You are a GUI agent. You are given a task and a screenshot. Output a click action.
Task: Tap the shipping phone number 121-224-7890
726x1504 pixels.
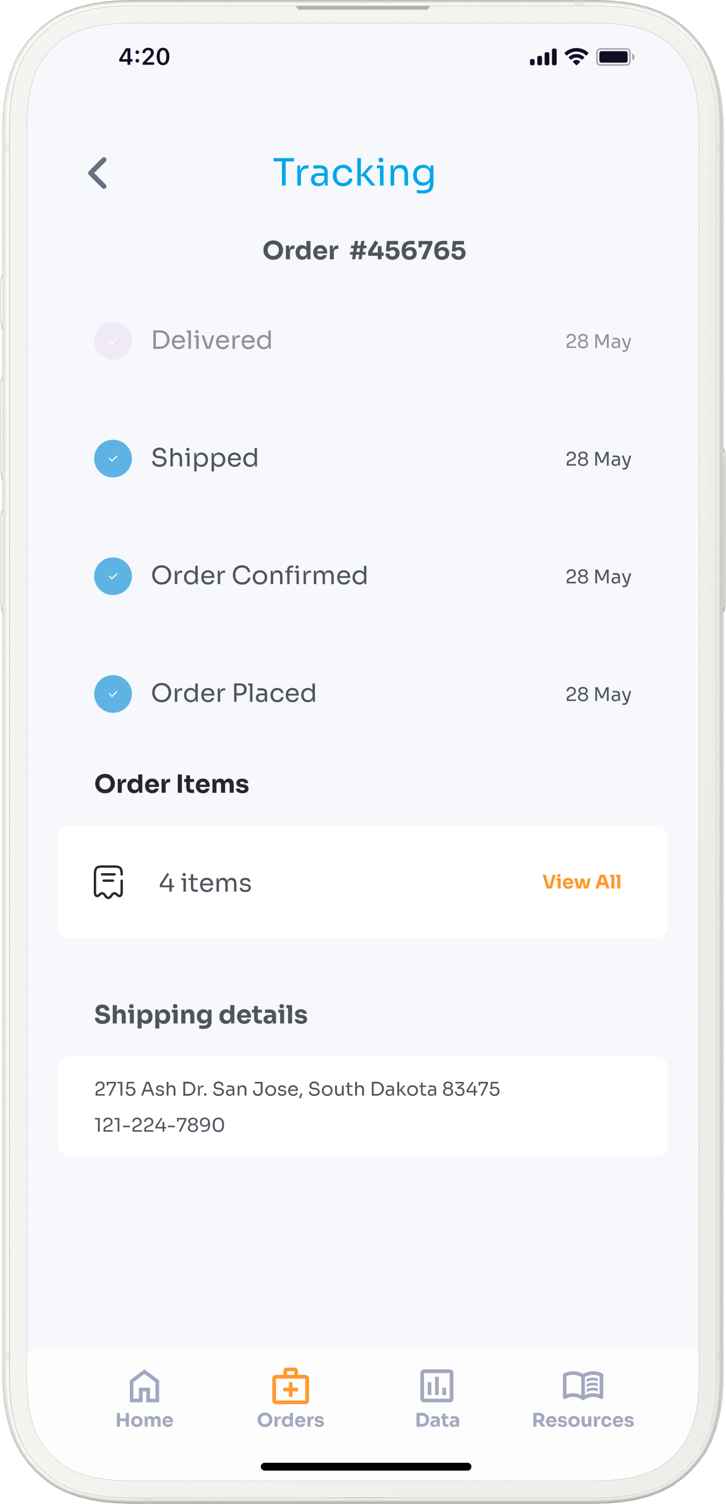click(x=159, y=1125)
